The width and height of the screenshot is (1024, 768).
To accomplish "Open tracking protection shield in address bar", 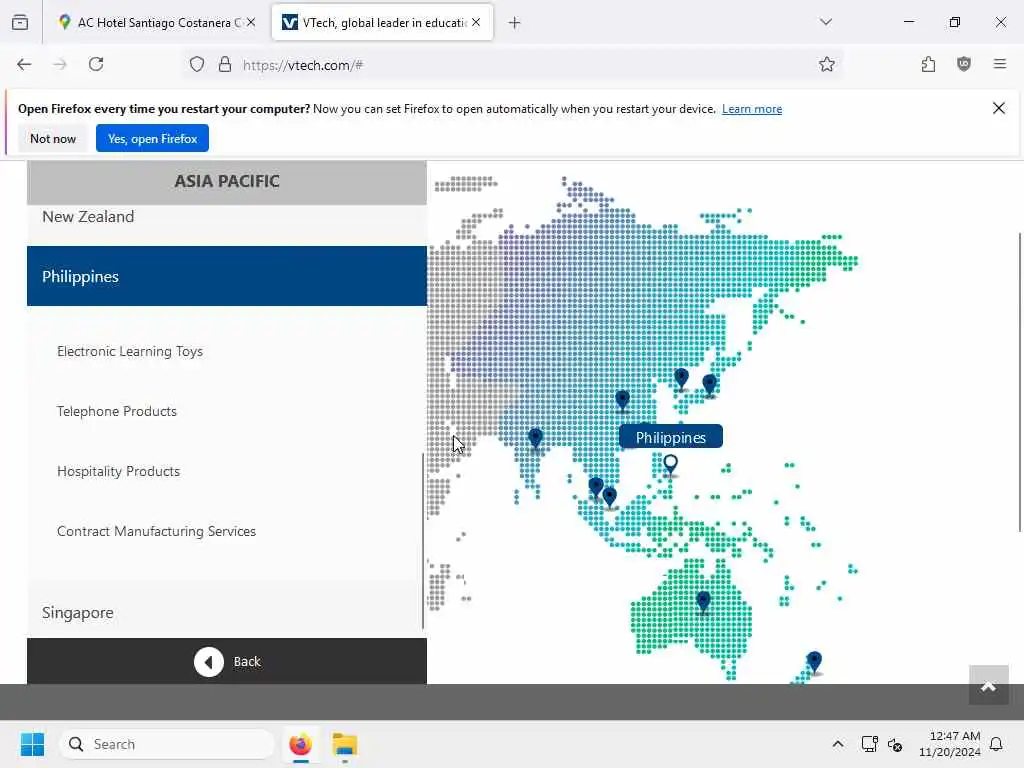I will point(197,64).
